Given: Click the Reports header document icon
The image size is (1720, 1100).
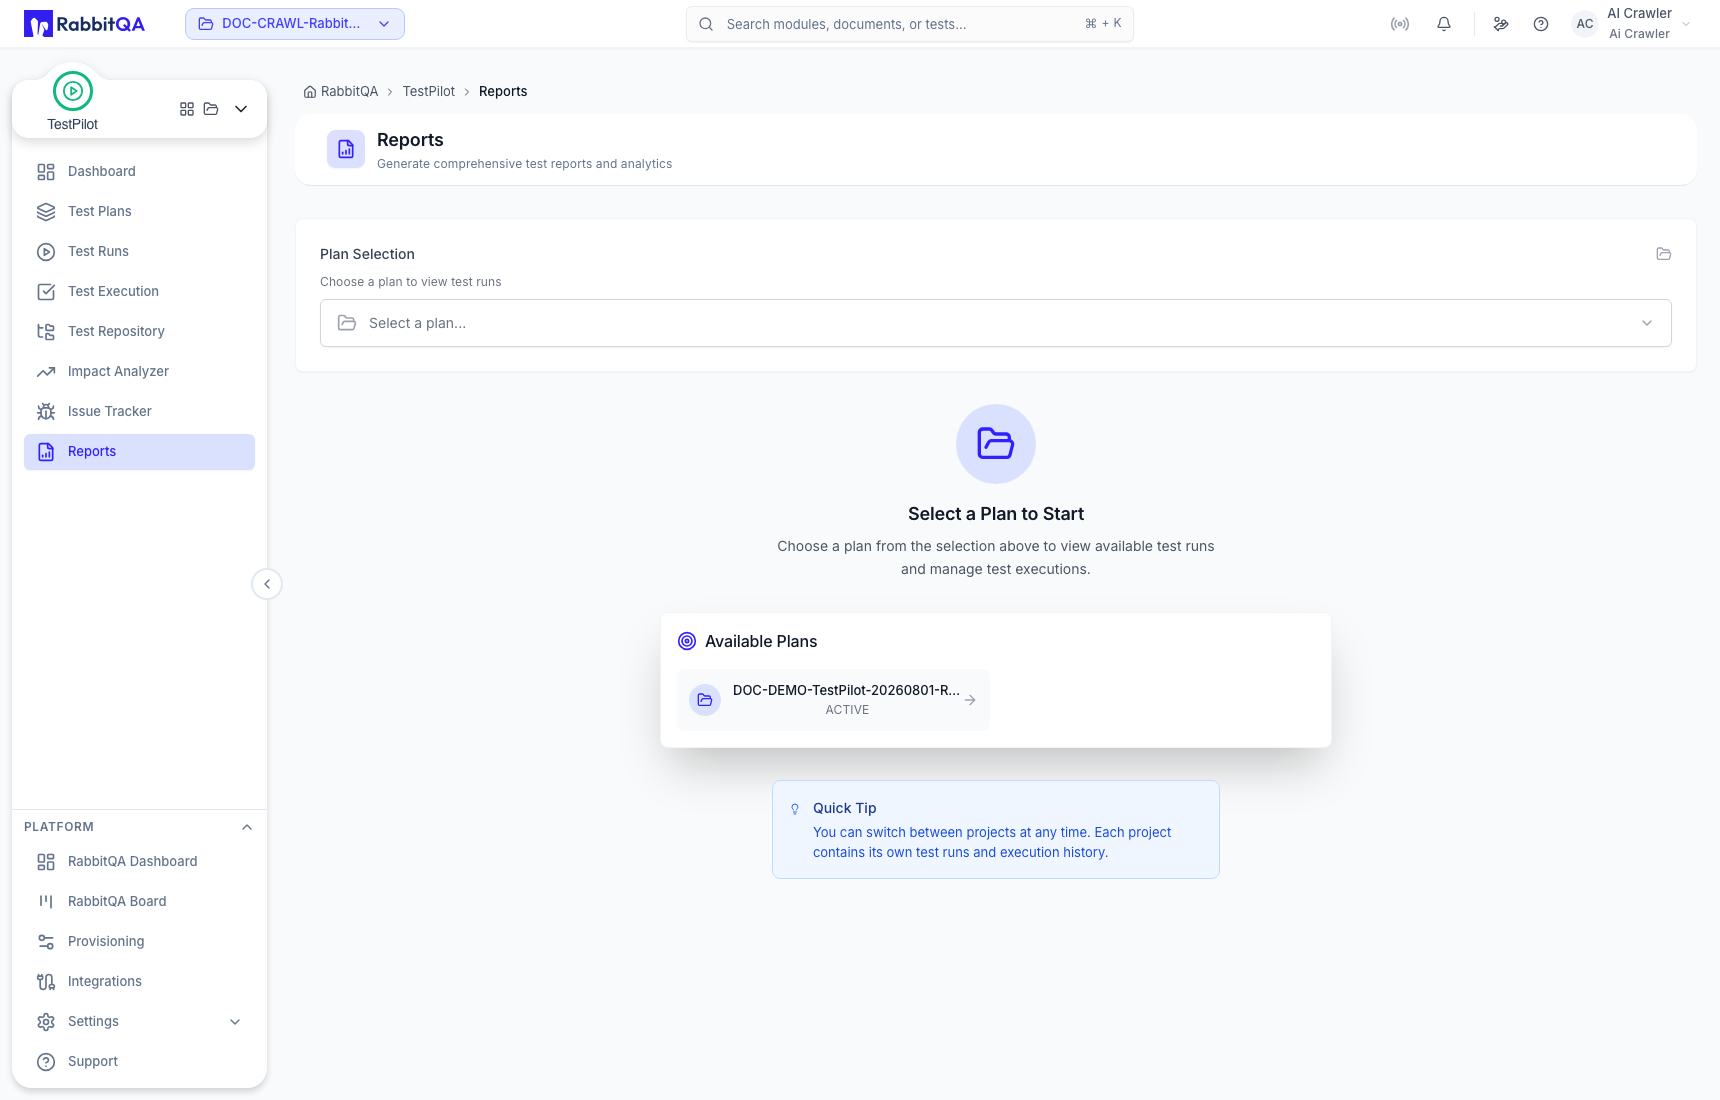Looking at the screenshot, I should tap(346, 149).
